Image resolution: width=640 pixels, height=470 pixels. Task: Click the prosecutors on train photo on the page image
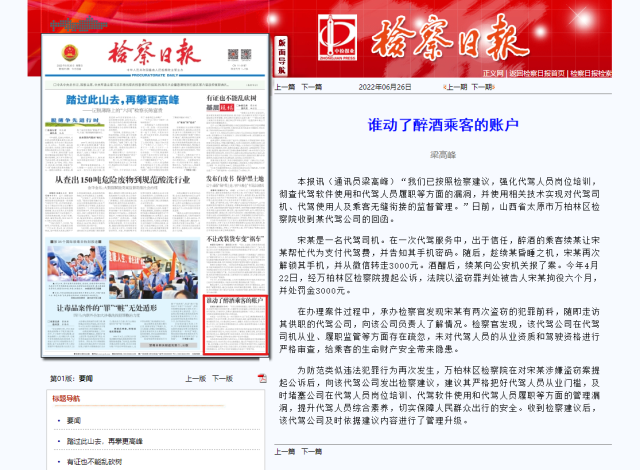pyautogui.click(x=153, y=269)
